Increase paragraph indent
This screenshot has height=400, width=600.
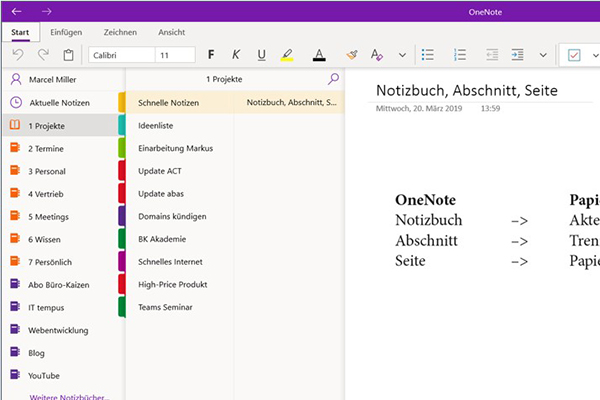tap(517, 55)
